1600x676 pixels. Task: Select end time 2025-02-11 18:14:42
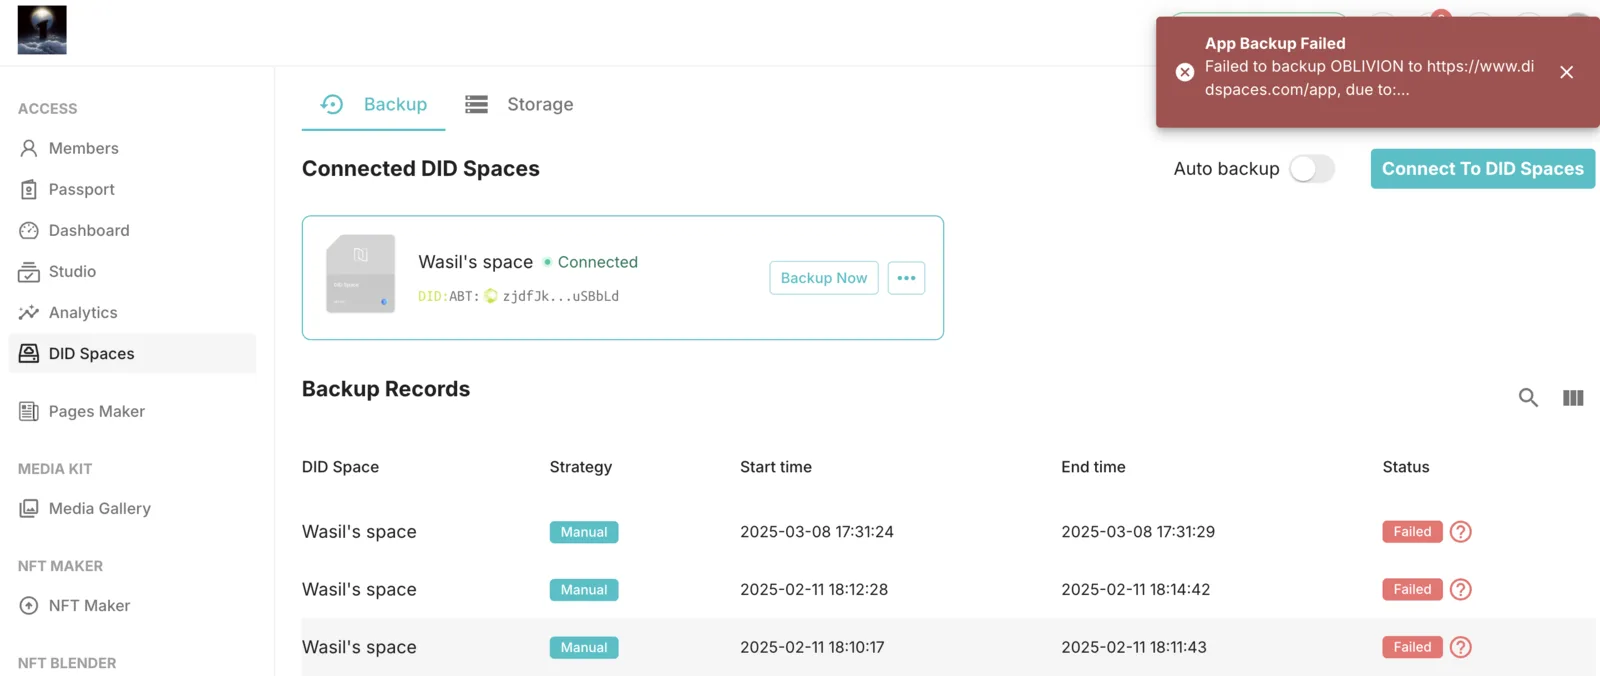pyautogui.click(x=1136, y=590)
